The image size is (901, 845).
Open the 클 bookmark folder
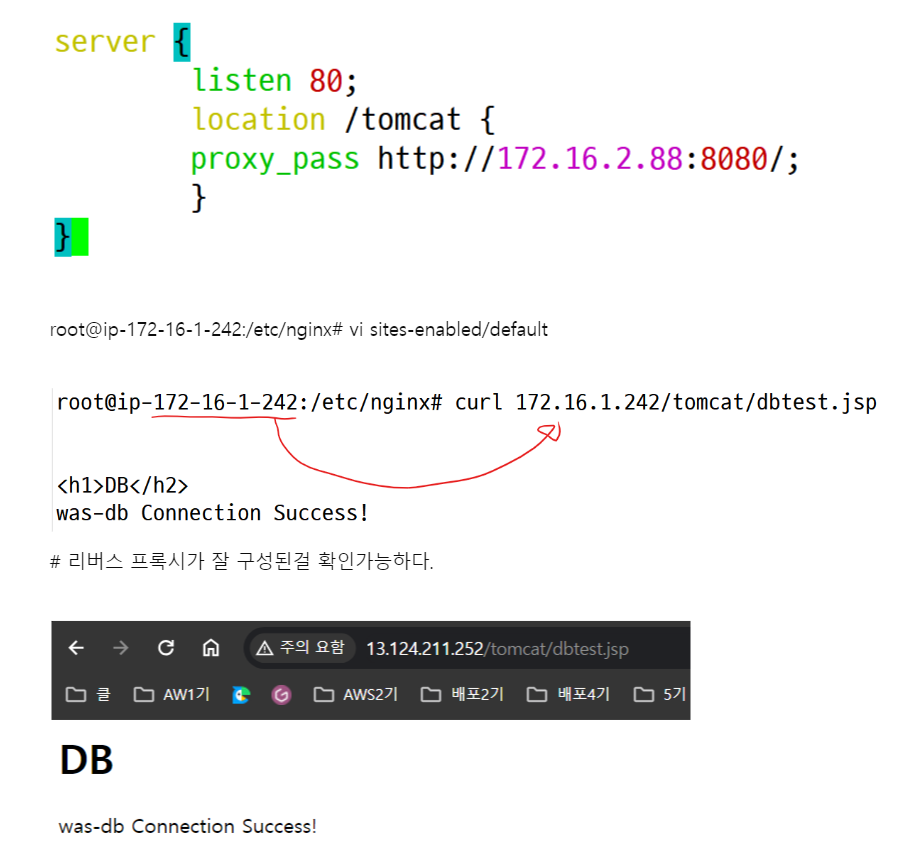point(88,694)
